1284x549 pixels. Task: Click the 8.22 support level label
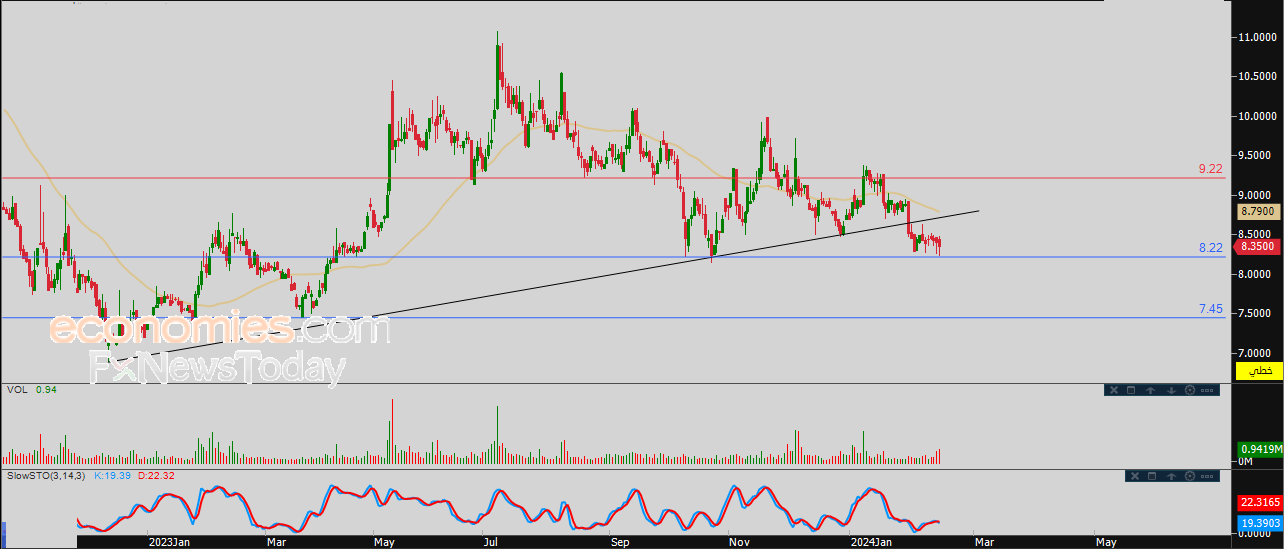point(1210,248)
